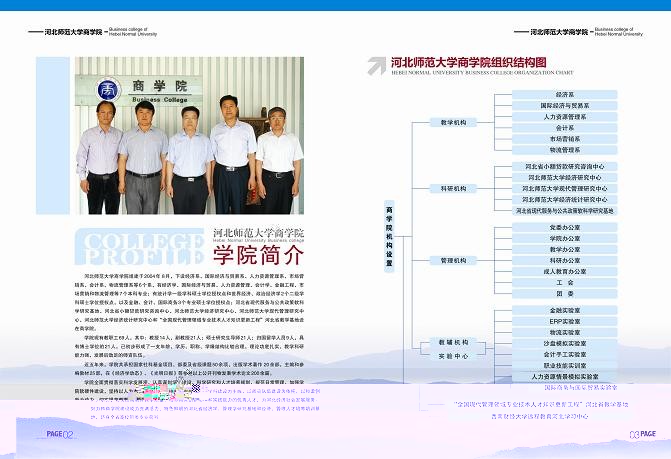Select 河北省小额贷款研究咨询中心 box

click(x=564, y=166)
